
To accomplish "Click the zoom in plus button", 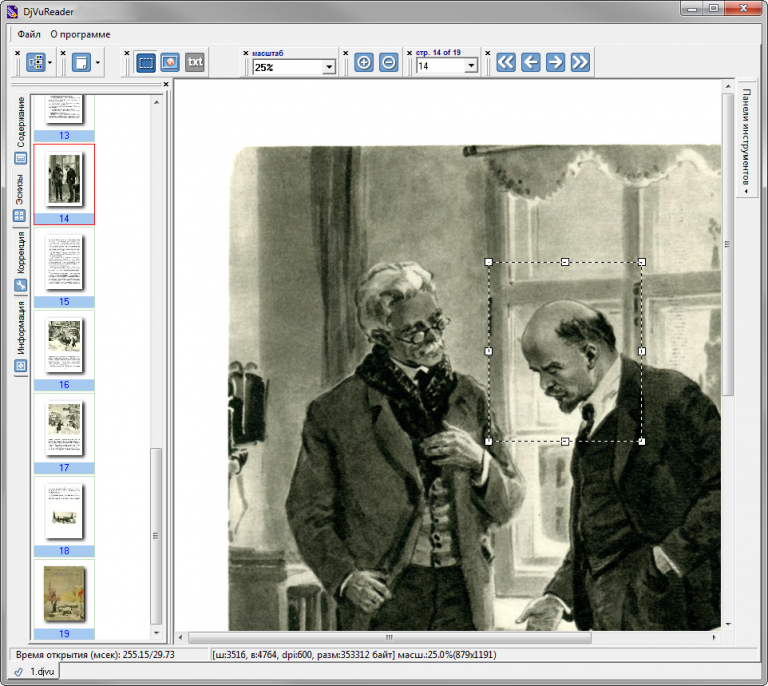I will point(364,62).
